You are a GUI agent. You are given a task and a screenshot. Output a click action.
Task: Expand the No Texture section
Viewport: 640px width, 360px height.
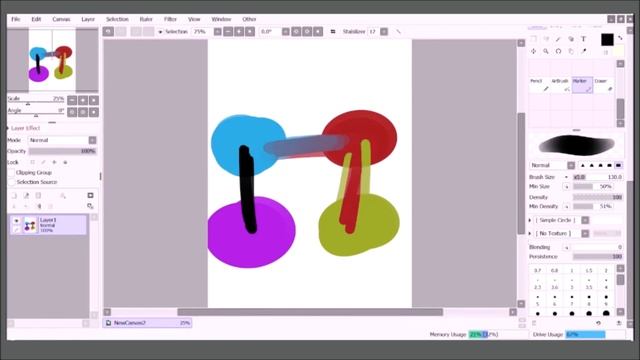click(x=530, y=233)
